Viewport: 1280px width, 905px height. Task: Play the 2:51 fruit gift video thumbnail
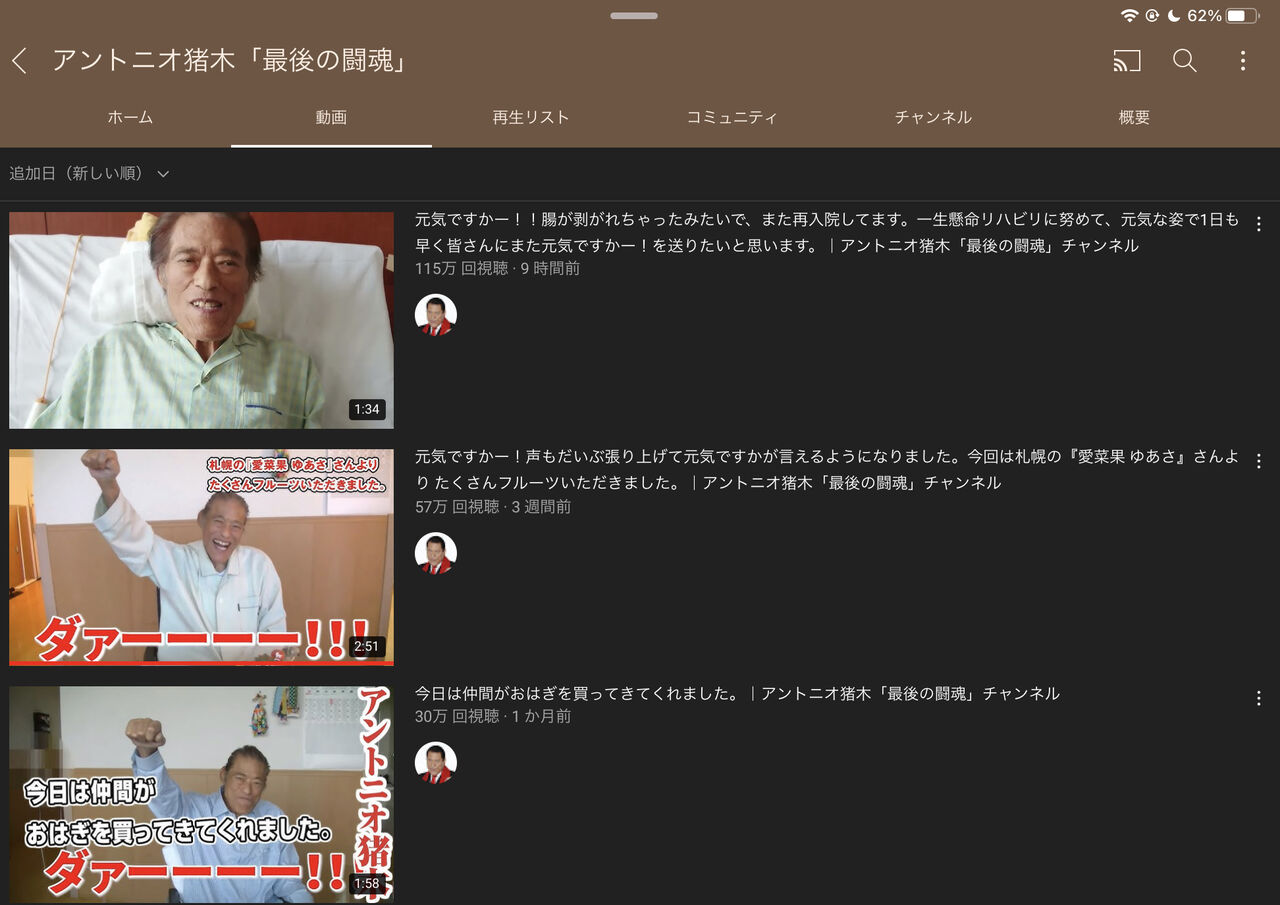tap(201, 557)
